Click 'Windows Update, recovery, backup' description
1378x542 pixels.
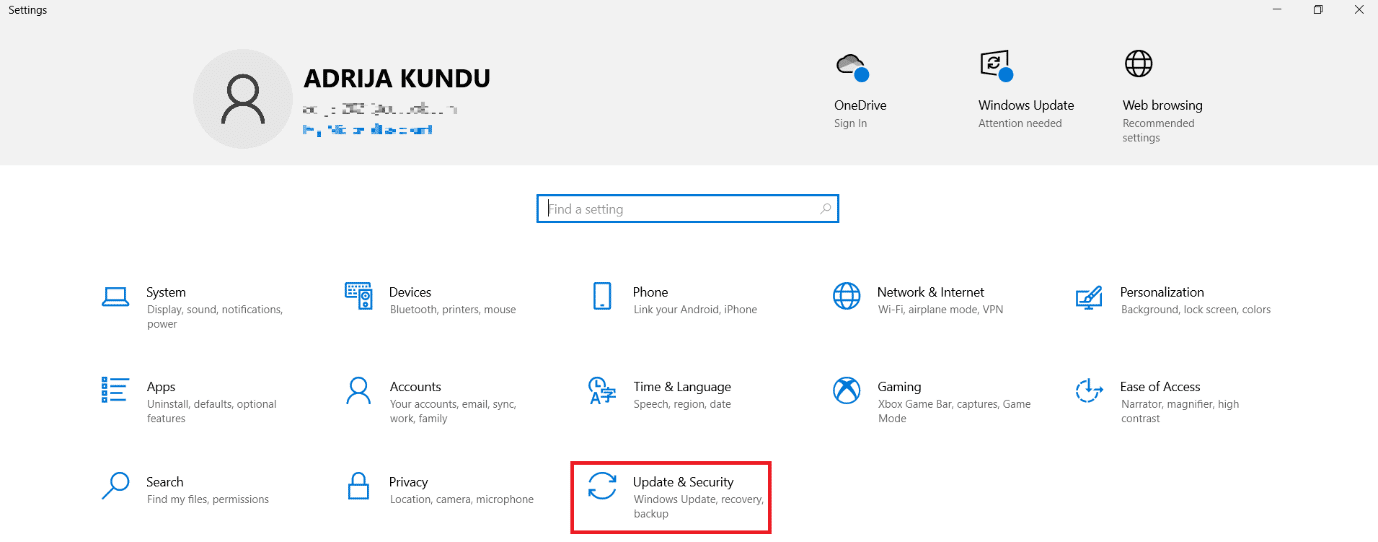pos(699,506)
